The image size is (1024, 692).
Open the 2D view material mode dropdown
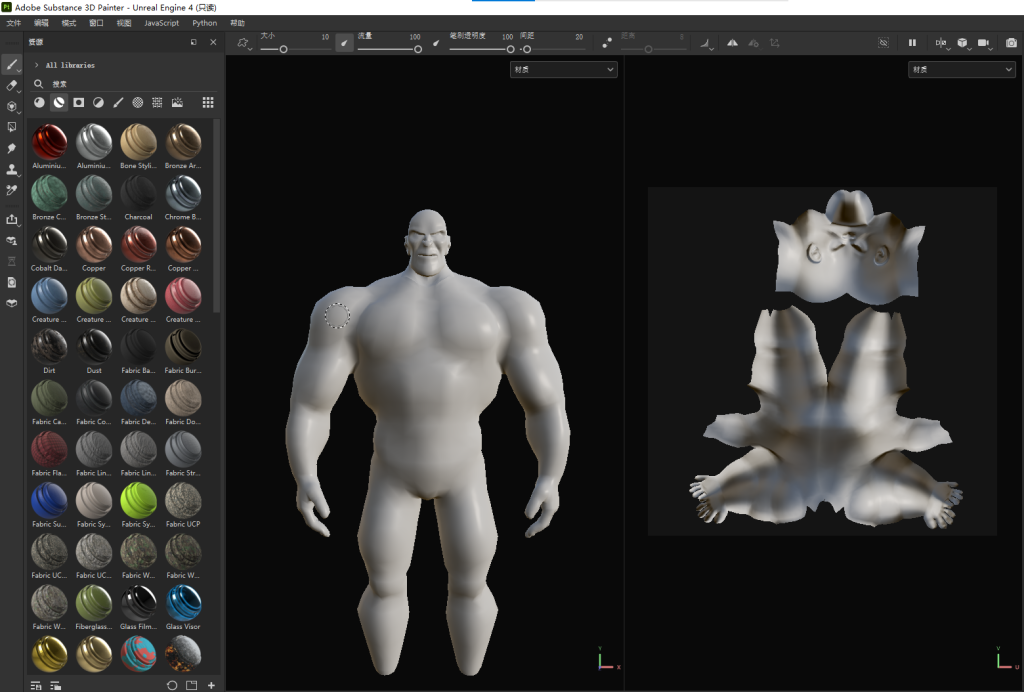click(961, 70)
